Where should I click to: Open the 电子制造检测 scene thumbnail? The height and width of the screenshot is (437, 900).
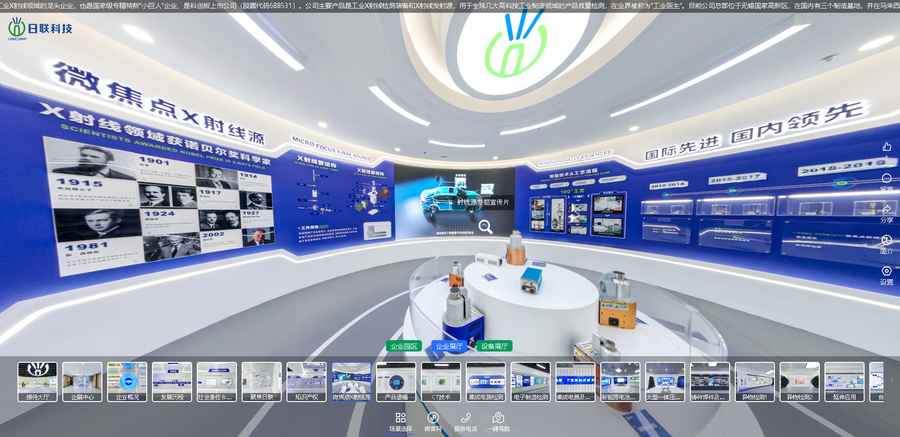click(x=530, y=381)
